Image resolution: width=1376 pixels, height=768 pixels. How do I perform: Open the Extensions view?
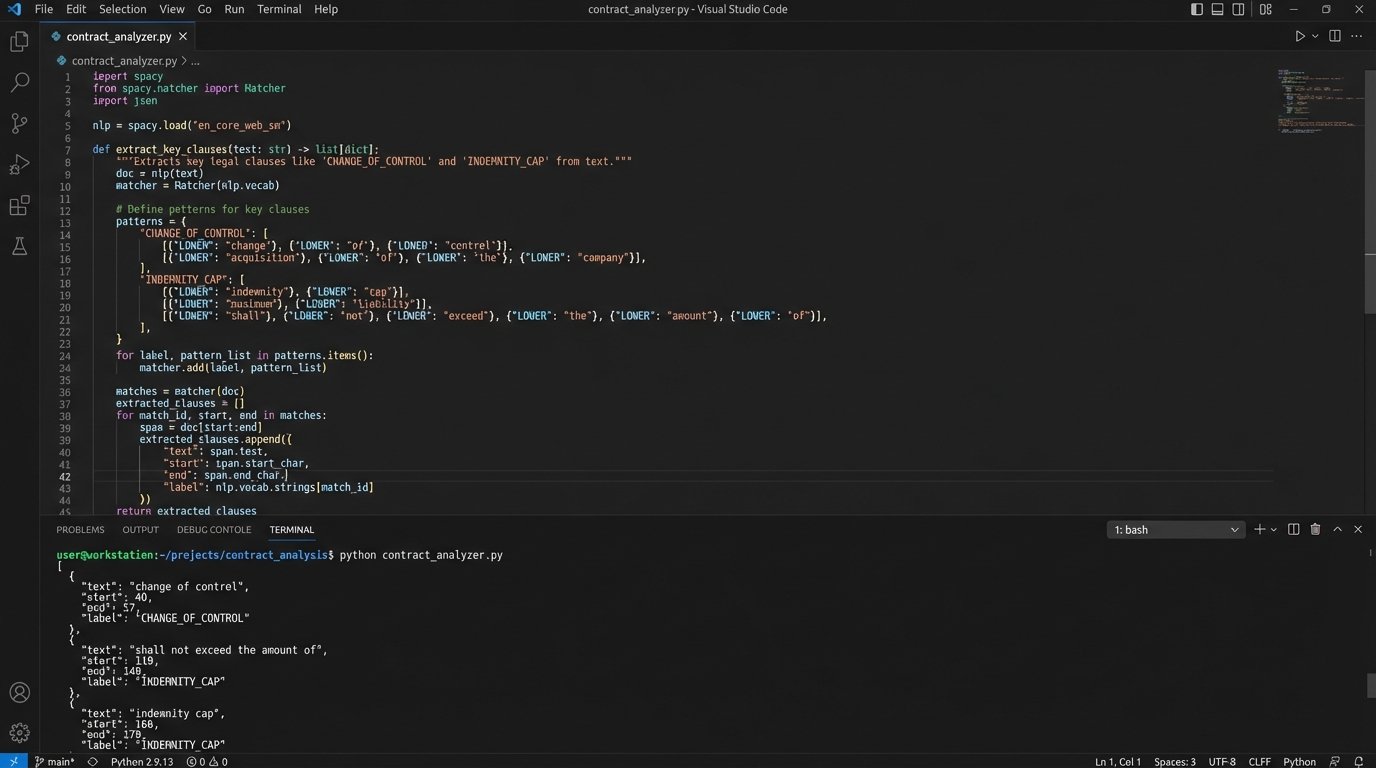click(x=19, y=206)
